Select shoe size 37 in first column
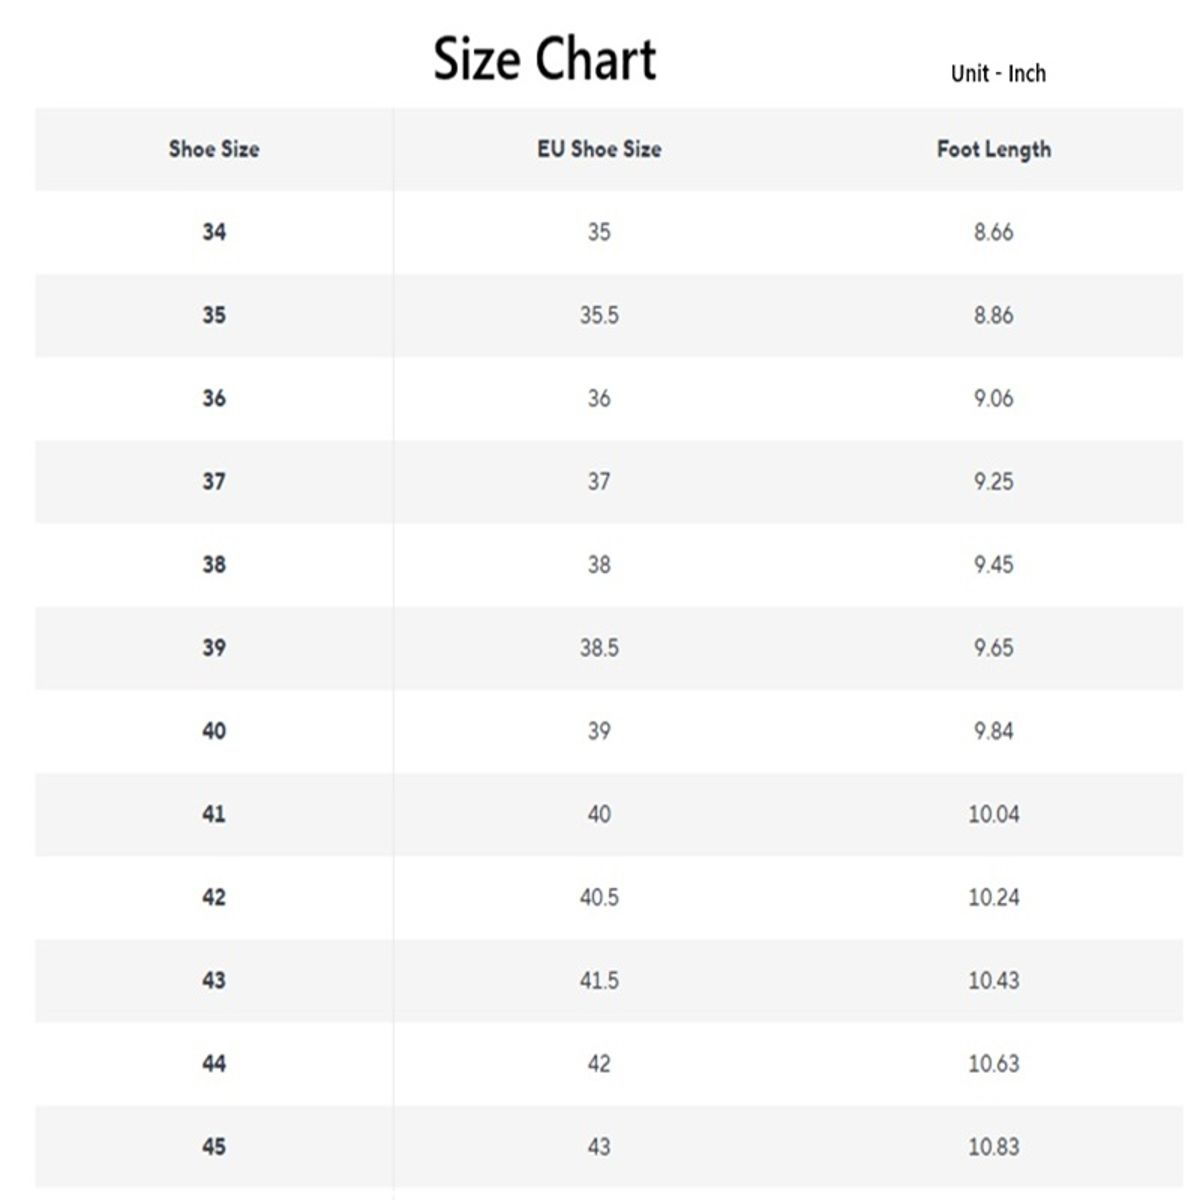The height and width of the screenshot is (1200, 1200). (214, 481)
